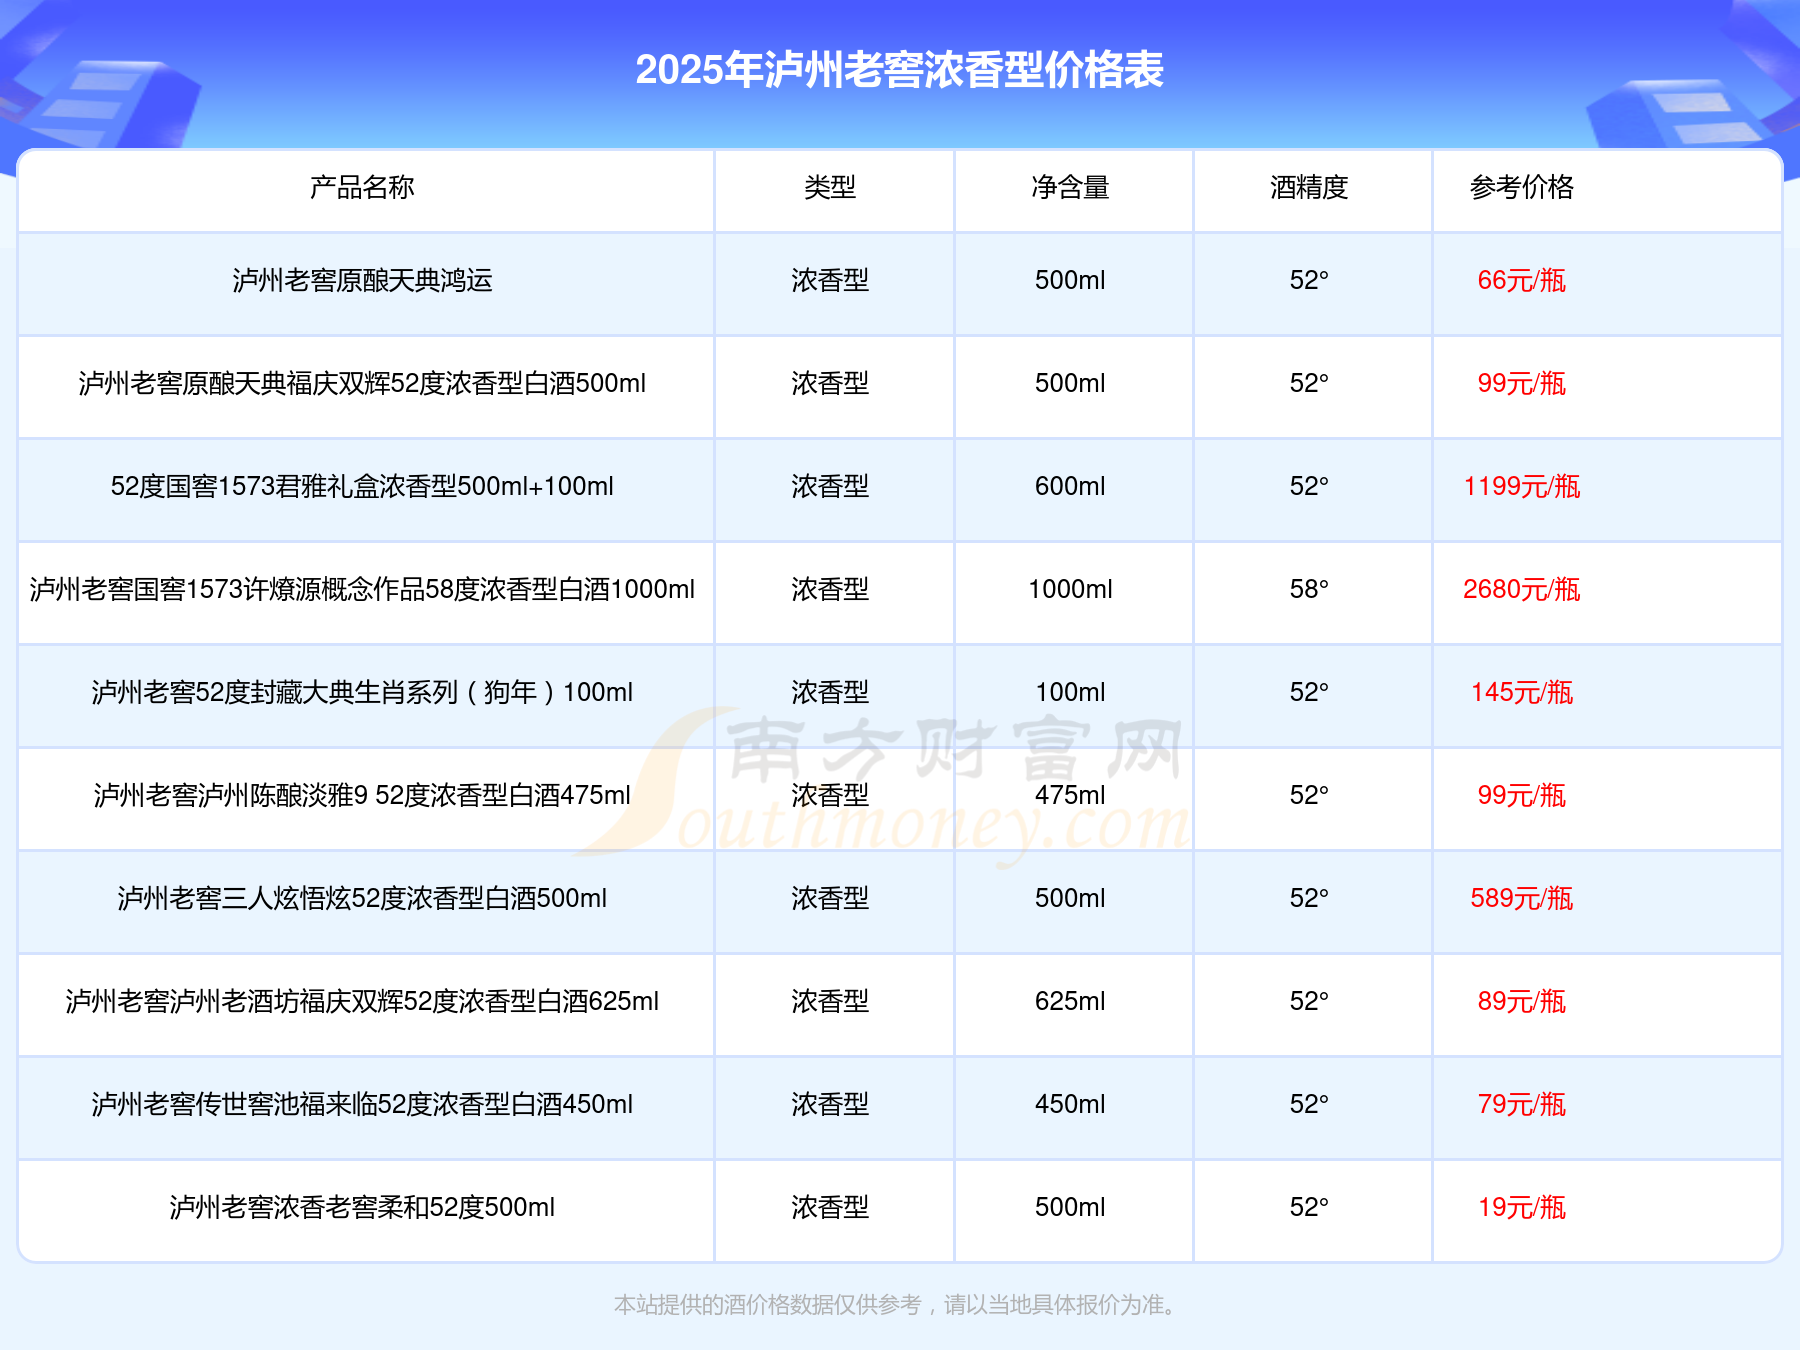Click product name 泸州老窖原酿天典鸿运
1800x1350 pixels.
(x=362, y=280)
